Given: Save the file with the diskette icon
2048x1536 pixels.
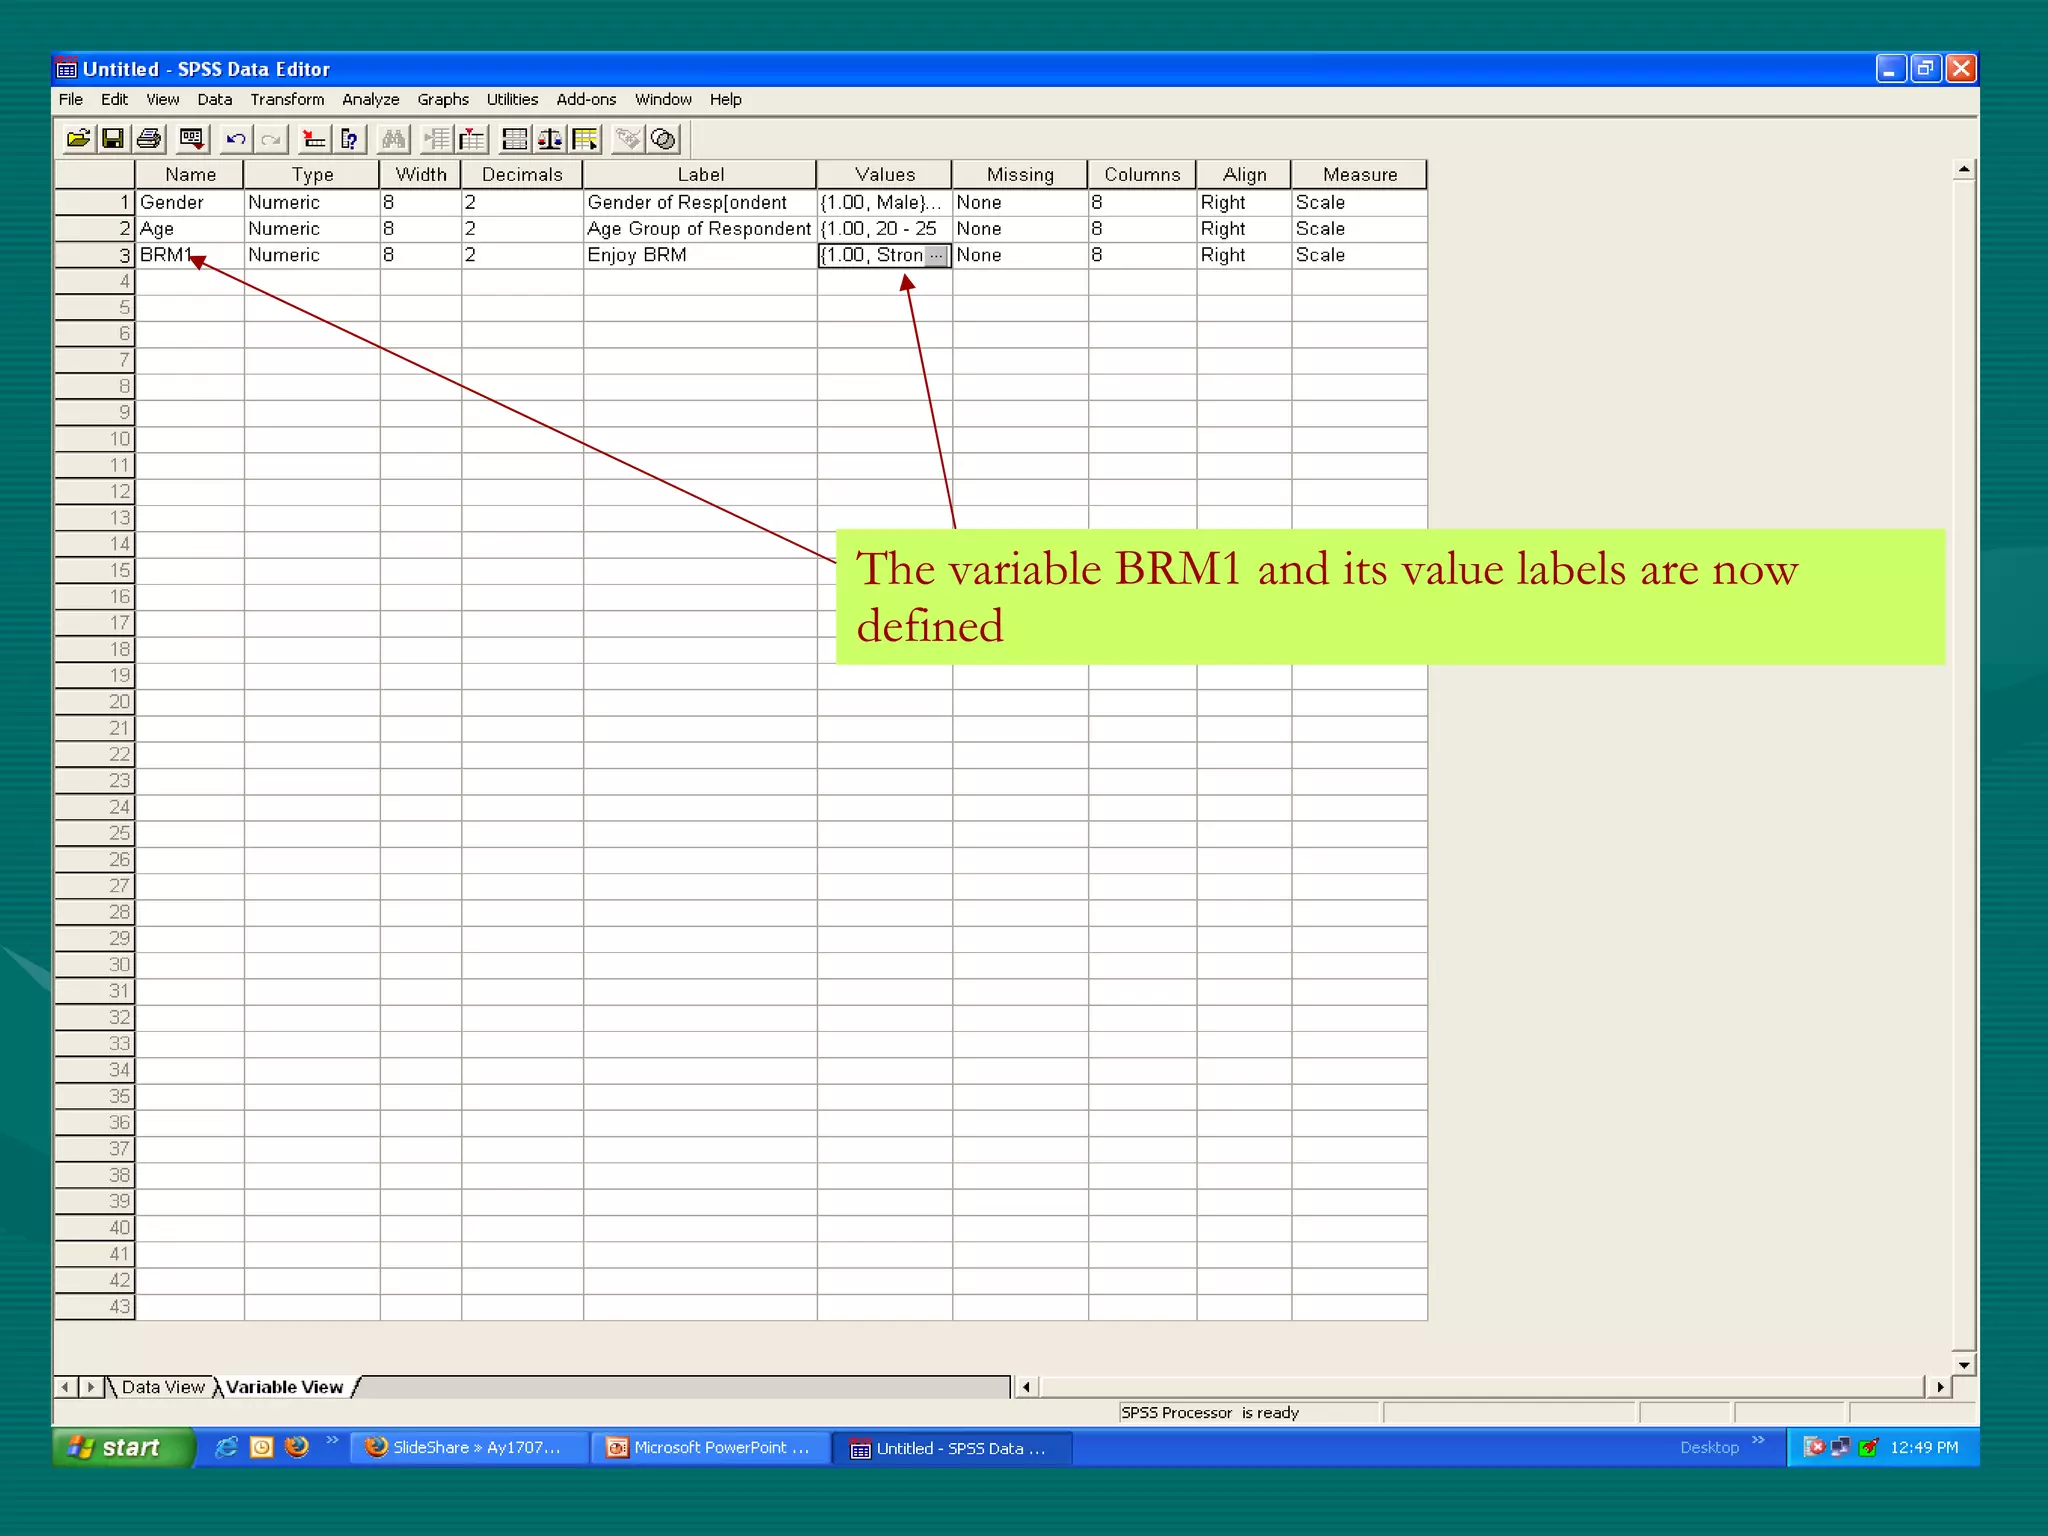Looking at the screenshot, I should [x=113, y=139].
